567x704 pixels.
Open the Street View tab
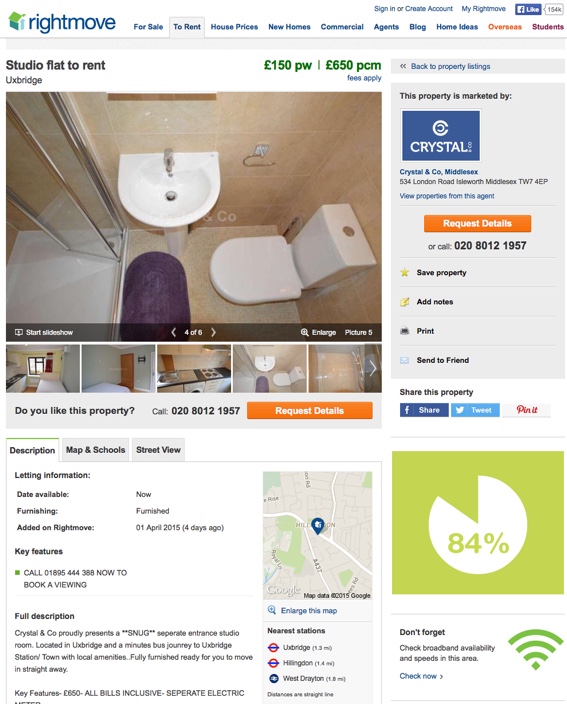[x=158, y=450]
